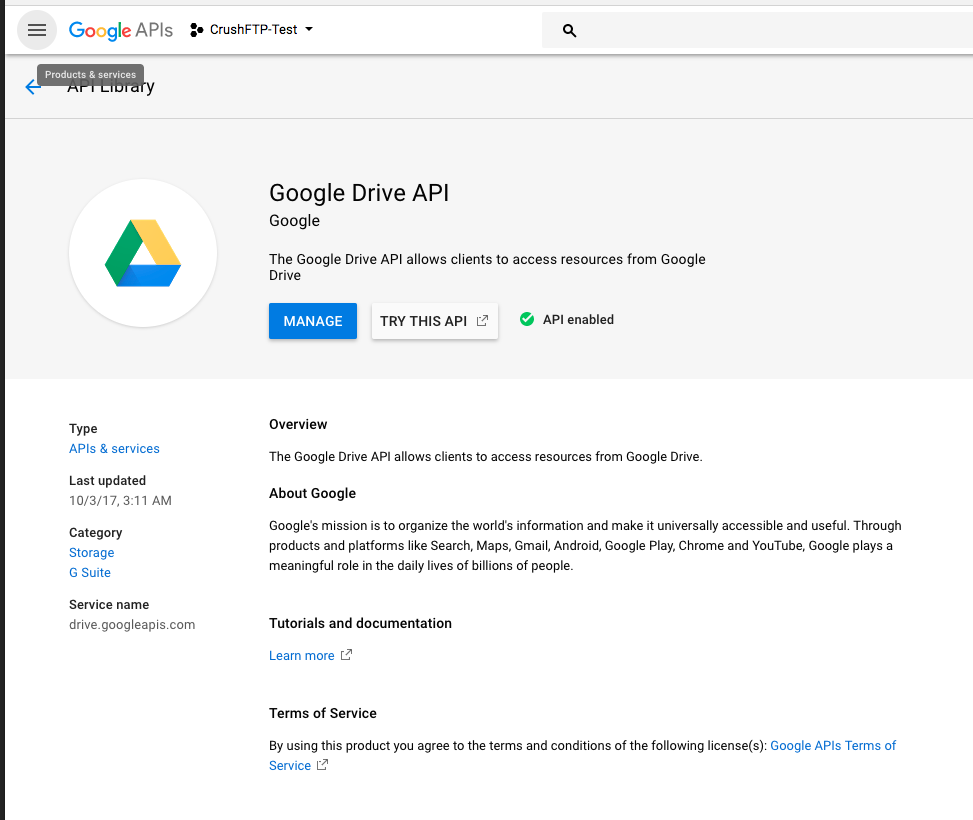Click the CrushFTP-Test project name
973x820 pixels.
pos(253,29)
